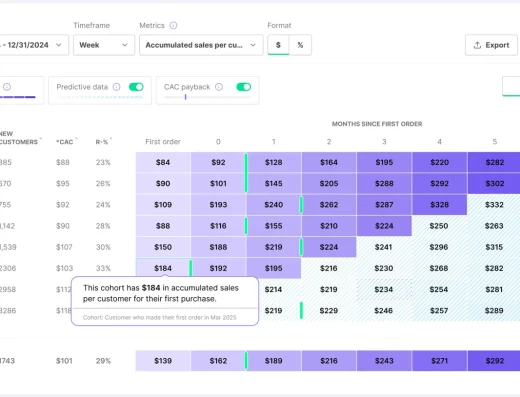Screen dimensions: 520x397
Task: Click the sort indicator next to R-% header
Action: [111, 139]
